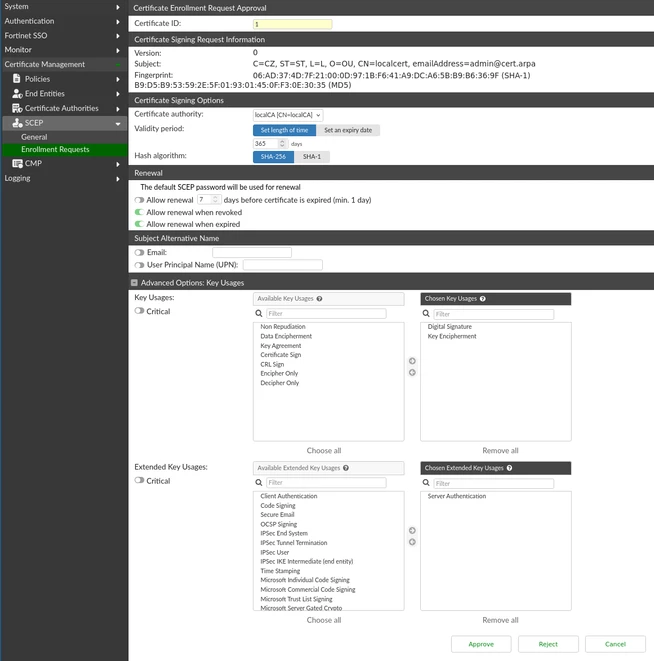This screenshot has height=661, width=654.
Task: Collapse Advanced Options Key Usages section
Action: coord(134,283)
